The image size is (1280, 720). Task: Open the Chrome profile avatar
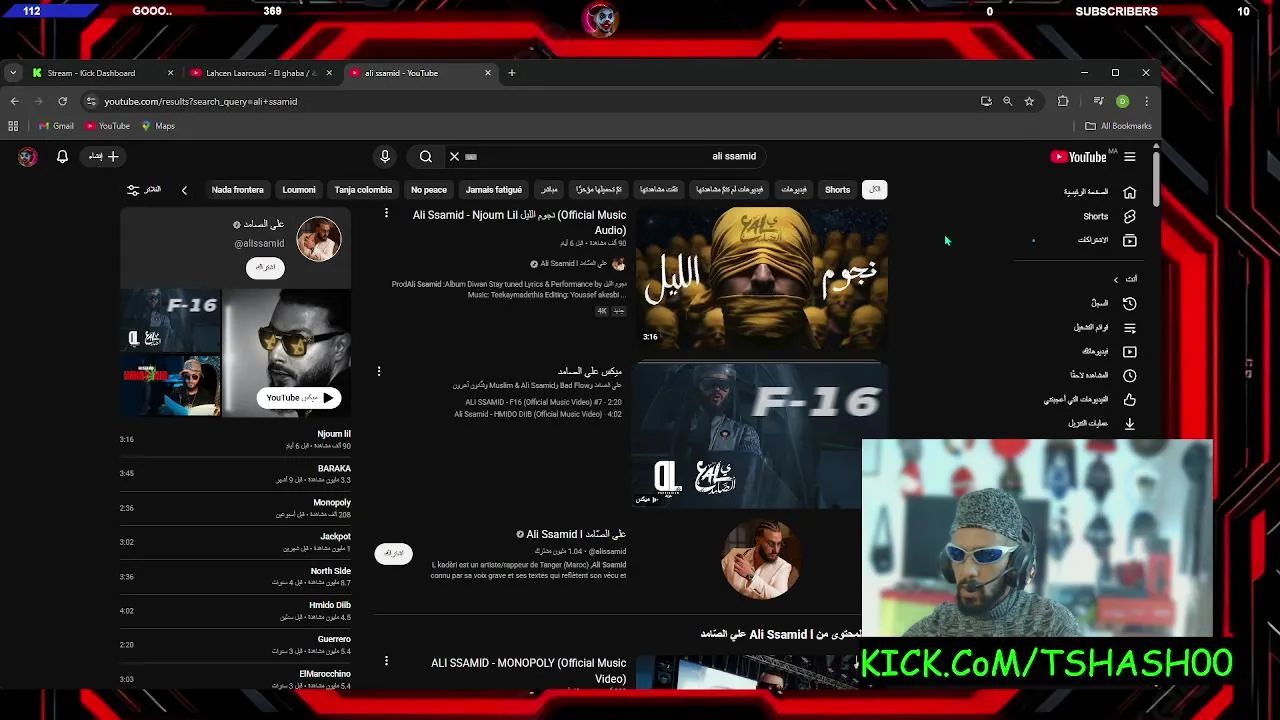[x=1122, y=101]
